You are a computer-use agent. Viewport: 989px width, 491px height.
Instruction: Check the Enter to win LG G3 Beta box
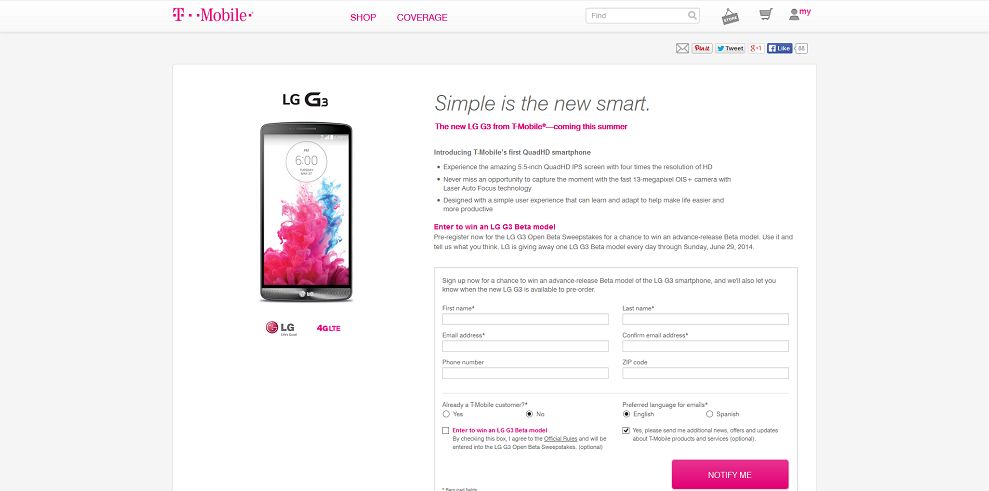click(446, 430)
